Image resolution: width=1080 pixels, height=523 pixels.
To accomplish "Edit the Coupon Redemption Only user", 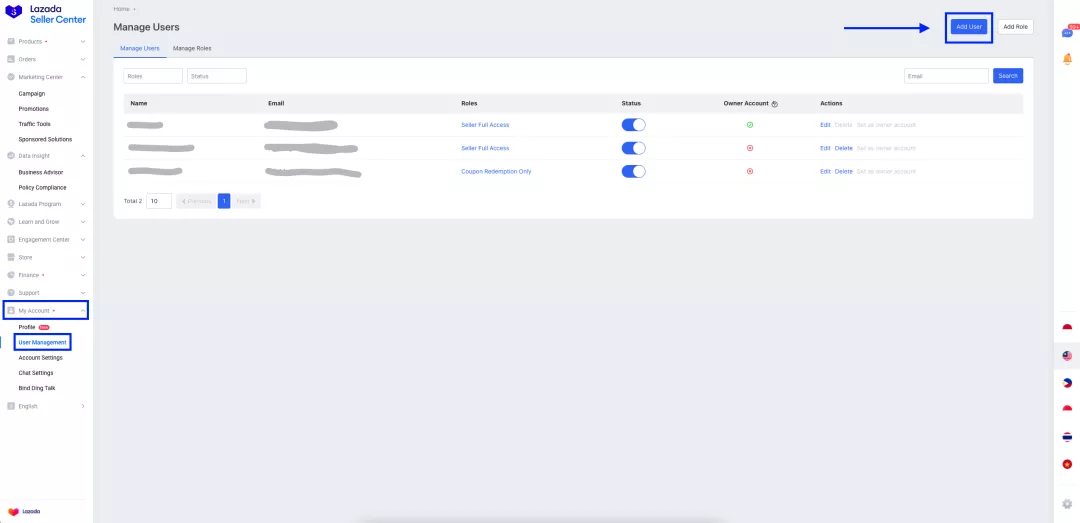I will tap(825, 171).
